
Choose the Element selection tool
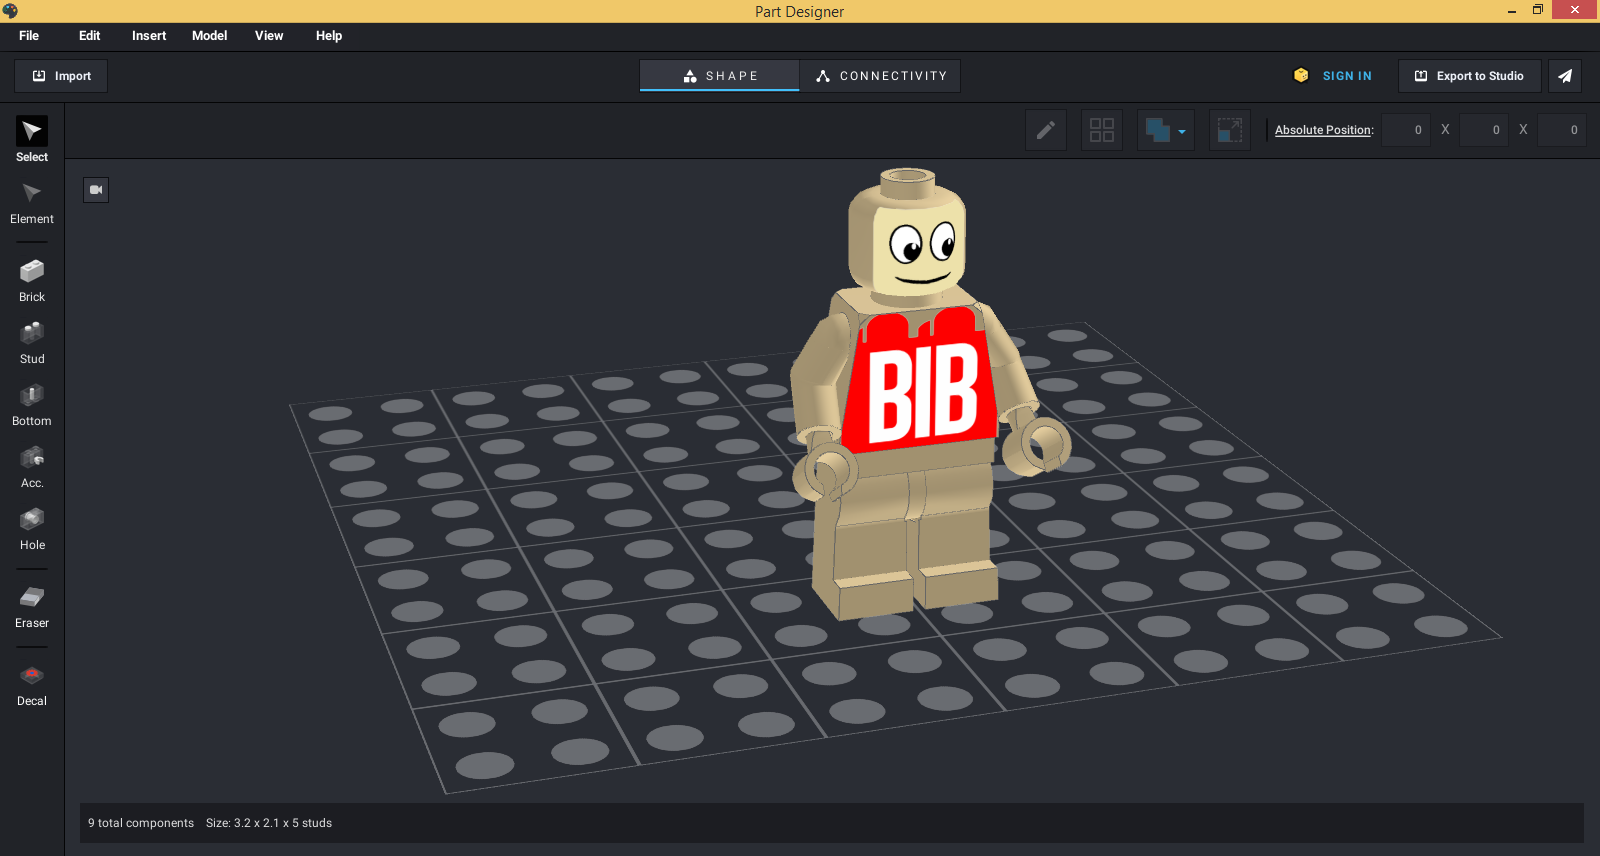32,203
